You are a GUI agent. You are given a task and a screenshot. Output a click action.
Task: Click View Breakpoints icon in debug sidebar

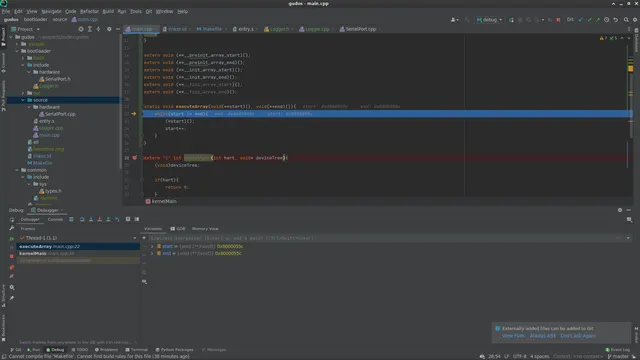[12, 267]
